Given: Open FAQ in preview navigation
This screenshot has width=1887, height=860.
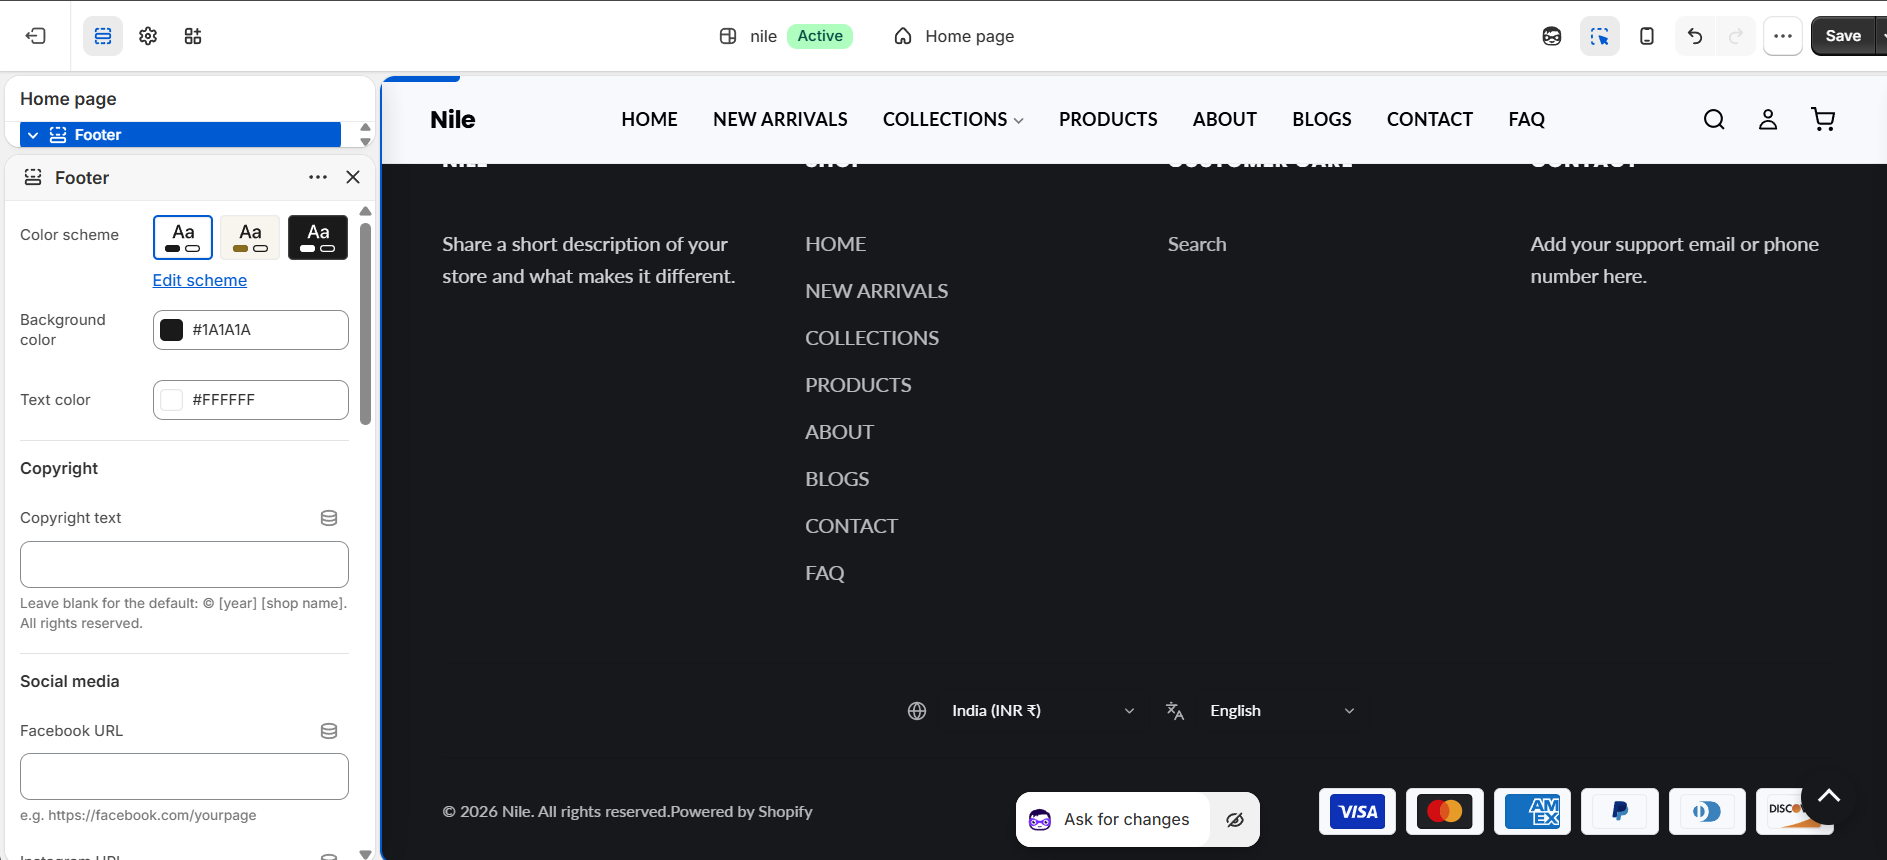Looking at the screenshot, I should (1527, 119).
